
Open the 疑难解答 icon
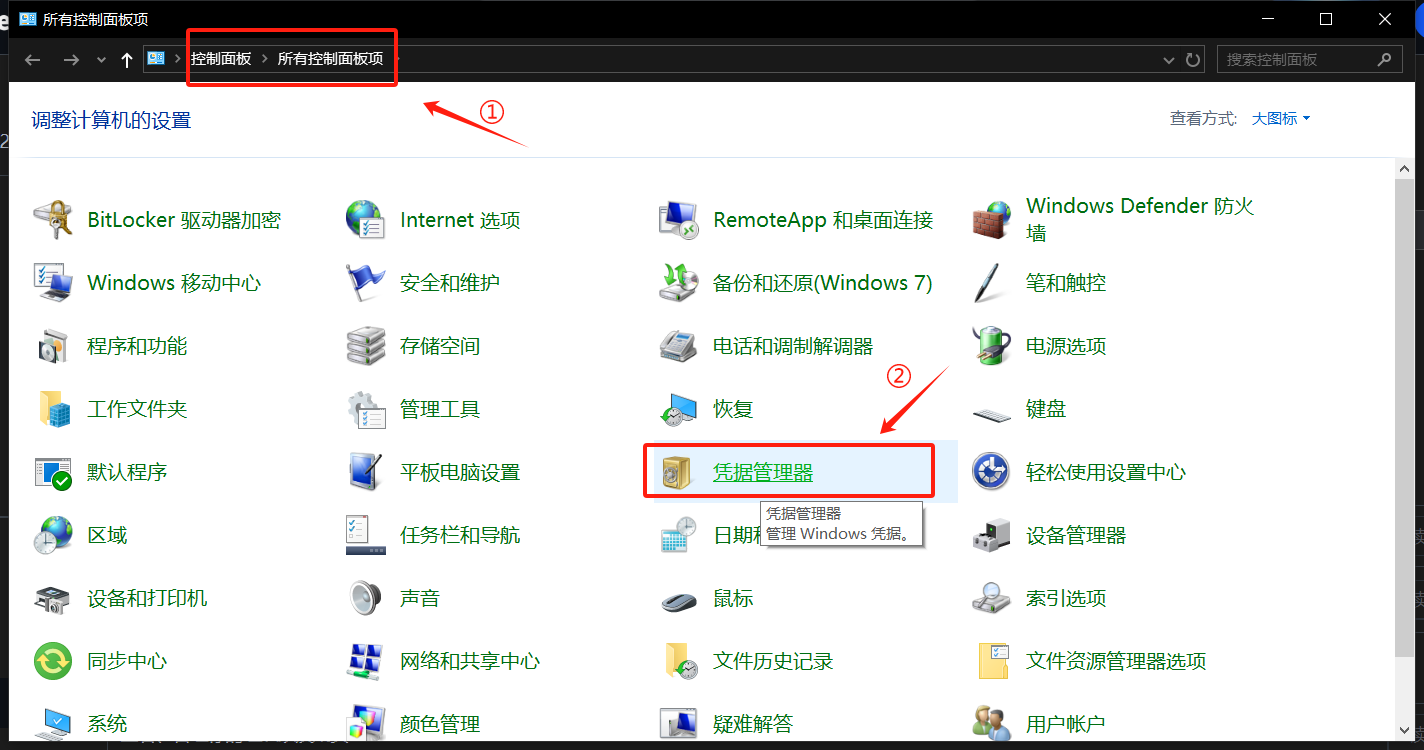678,722
